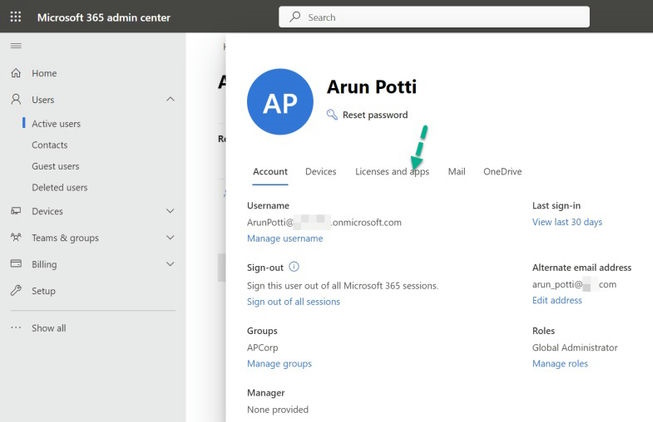Click View last 30 days link
Screen dimensions: 653x422
click(x=567, y=222)
